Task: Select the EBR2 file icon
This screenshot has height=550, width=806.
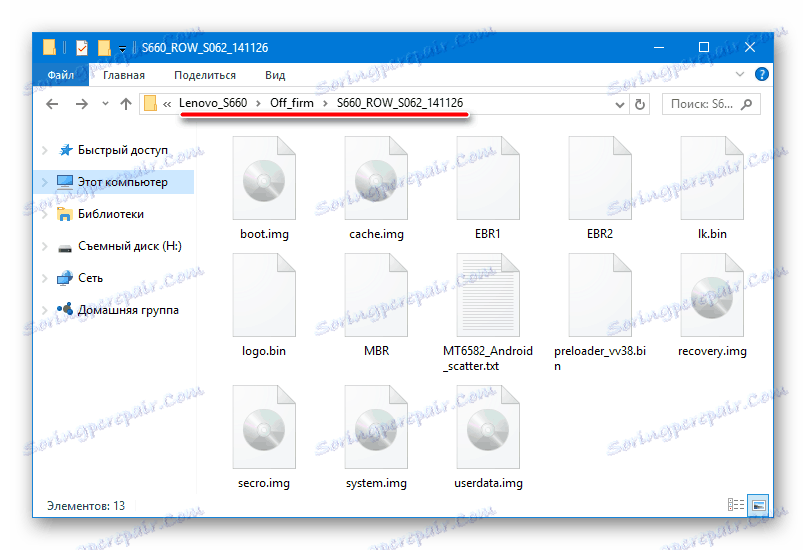Action: [600, 178]
